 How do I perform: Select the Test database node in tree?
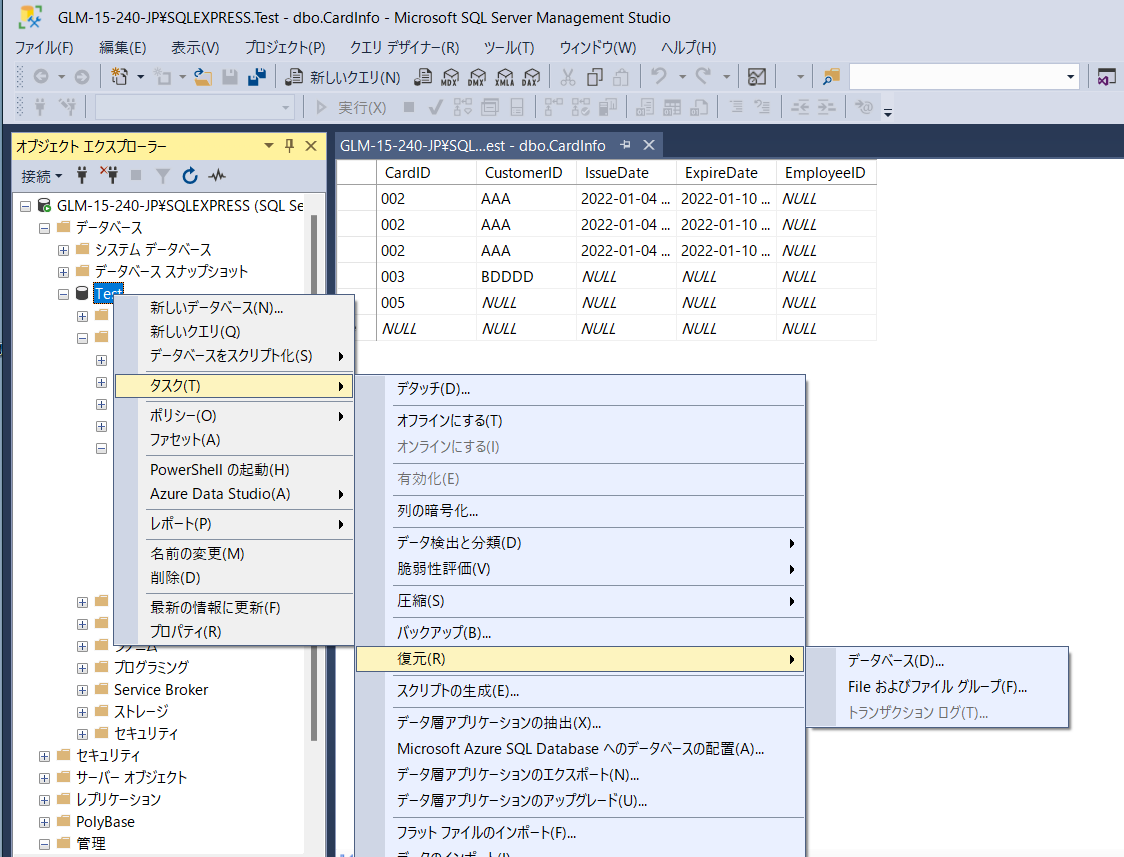coord(108,293)
